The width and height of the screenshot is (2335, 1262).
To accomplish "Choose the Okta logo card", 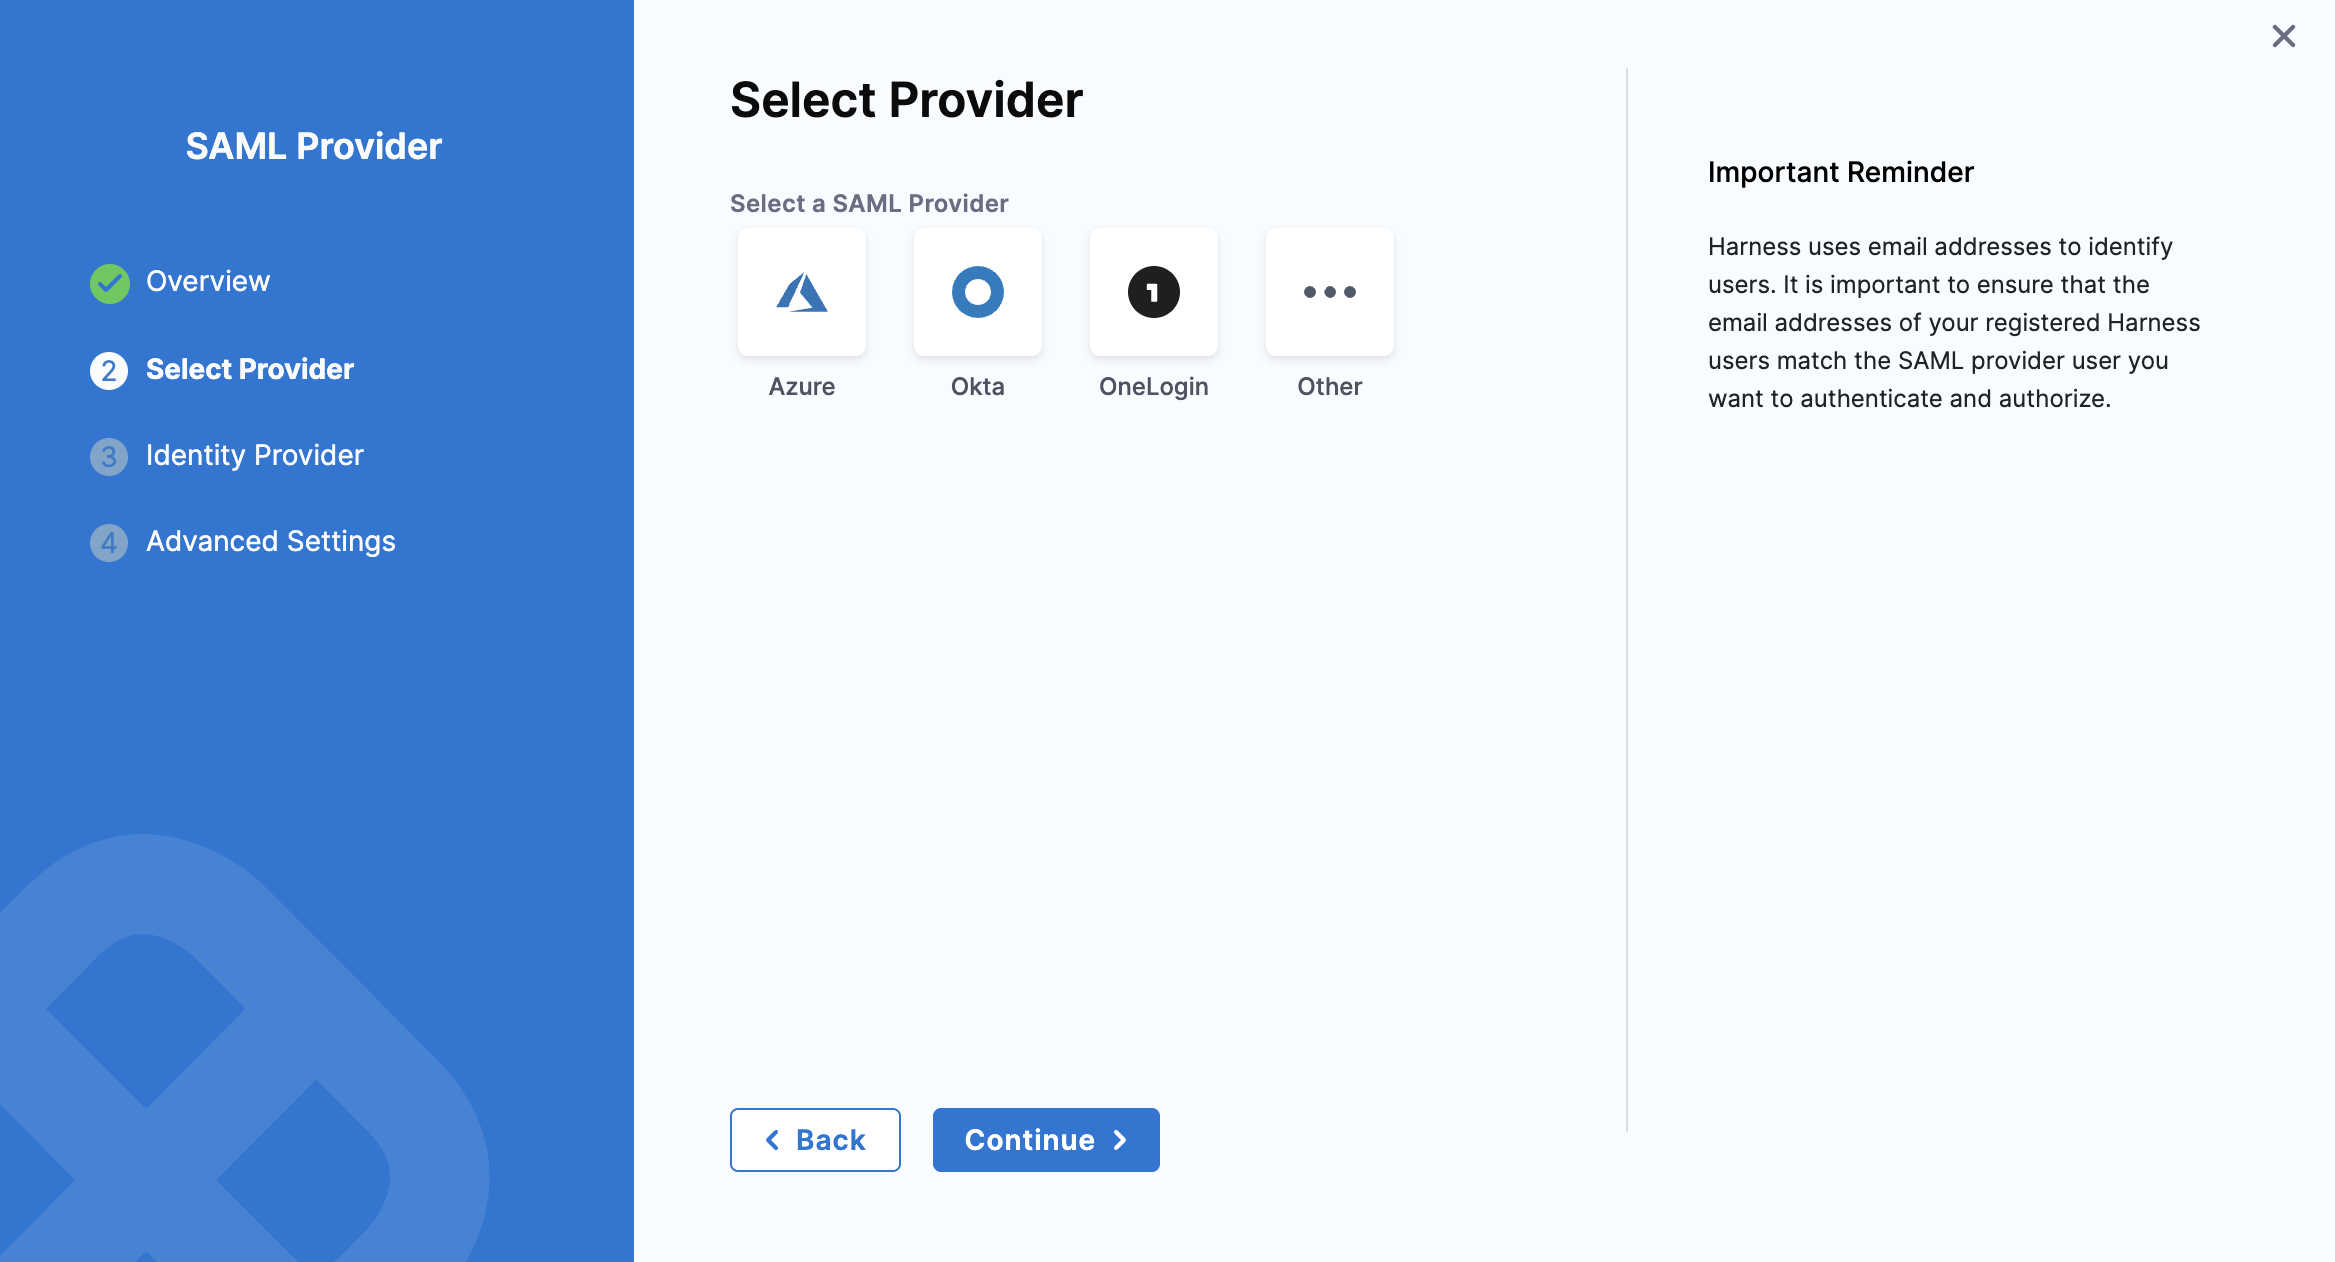I will point(977,292).
